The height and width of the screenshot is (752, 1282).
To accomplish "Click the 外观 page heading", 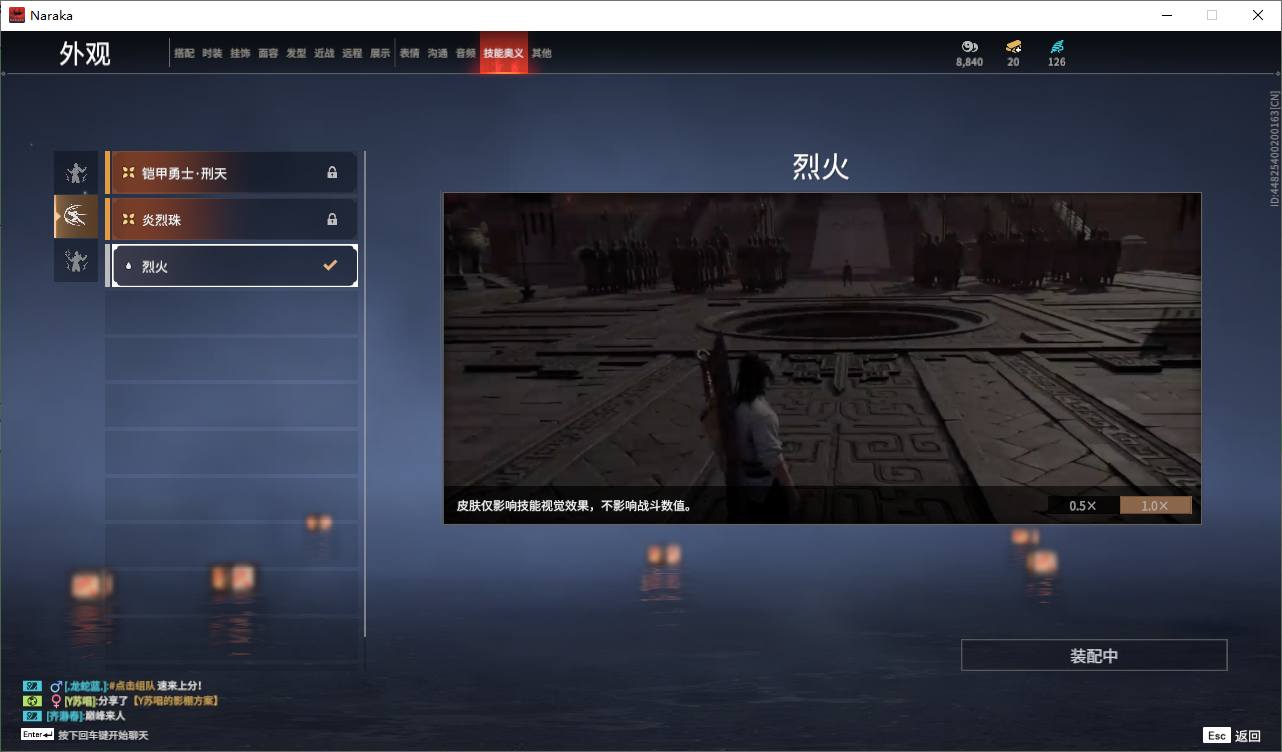I will point(85,53).
